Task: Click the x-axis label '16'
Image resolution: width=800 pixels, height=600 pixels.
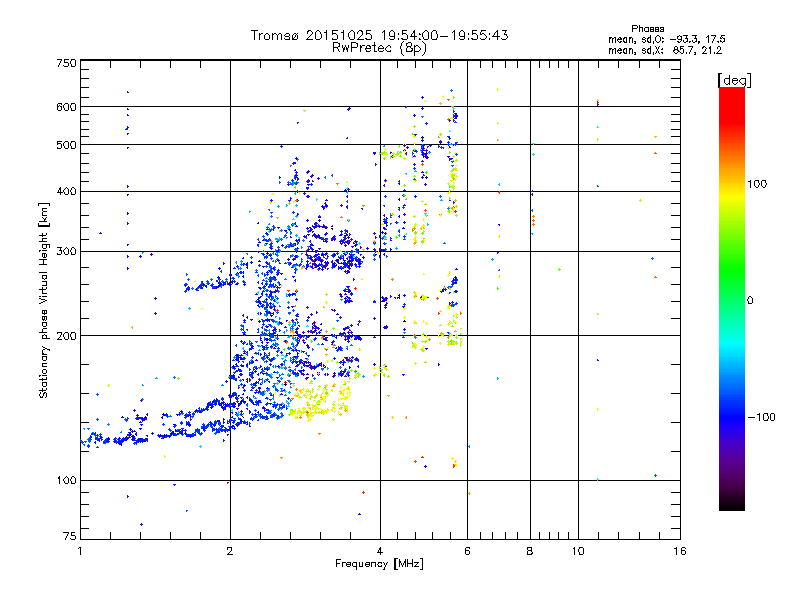Action: pyautogui.click(x=680, y=551)
